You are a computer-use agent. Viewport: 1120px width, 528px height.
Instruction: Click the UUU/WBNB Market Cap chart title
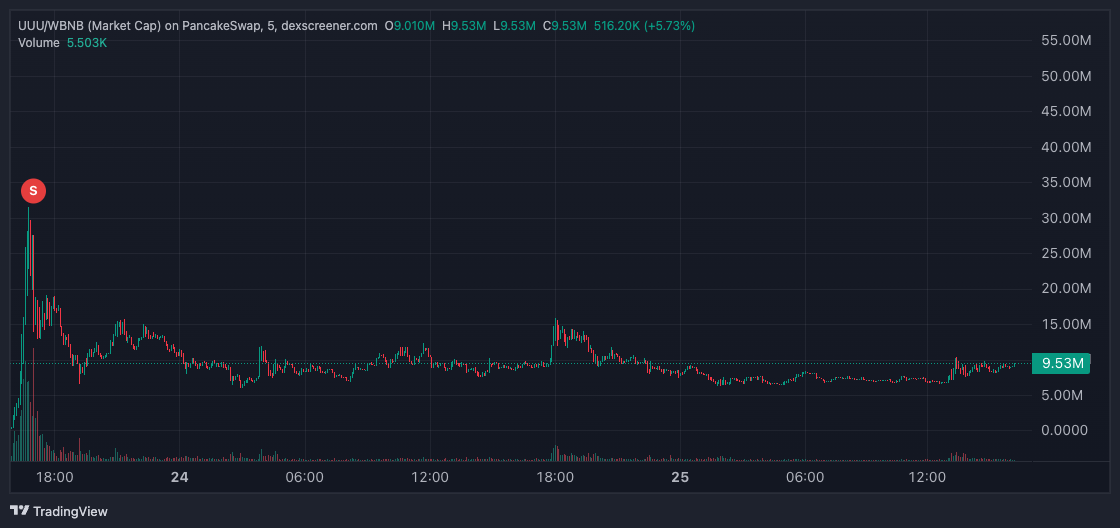[x=198, y=25]
